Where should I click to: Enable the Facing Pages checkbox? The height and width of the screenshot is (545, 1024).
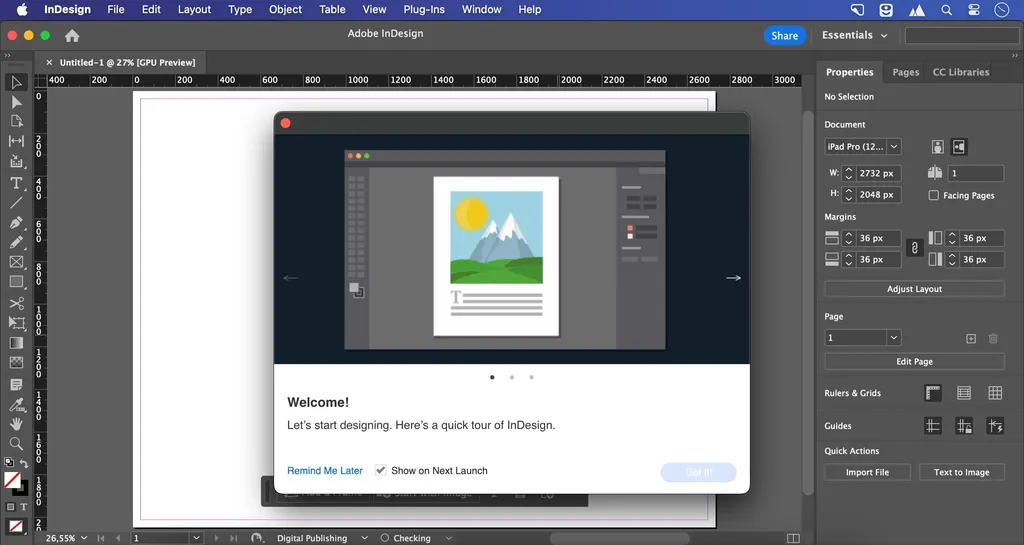(934, 195)
